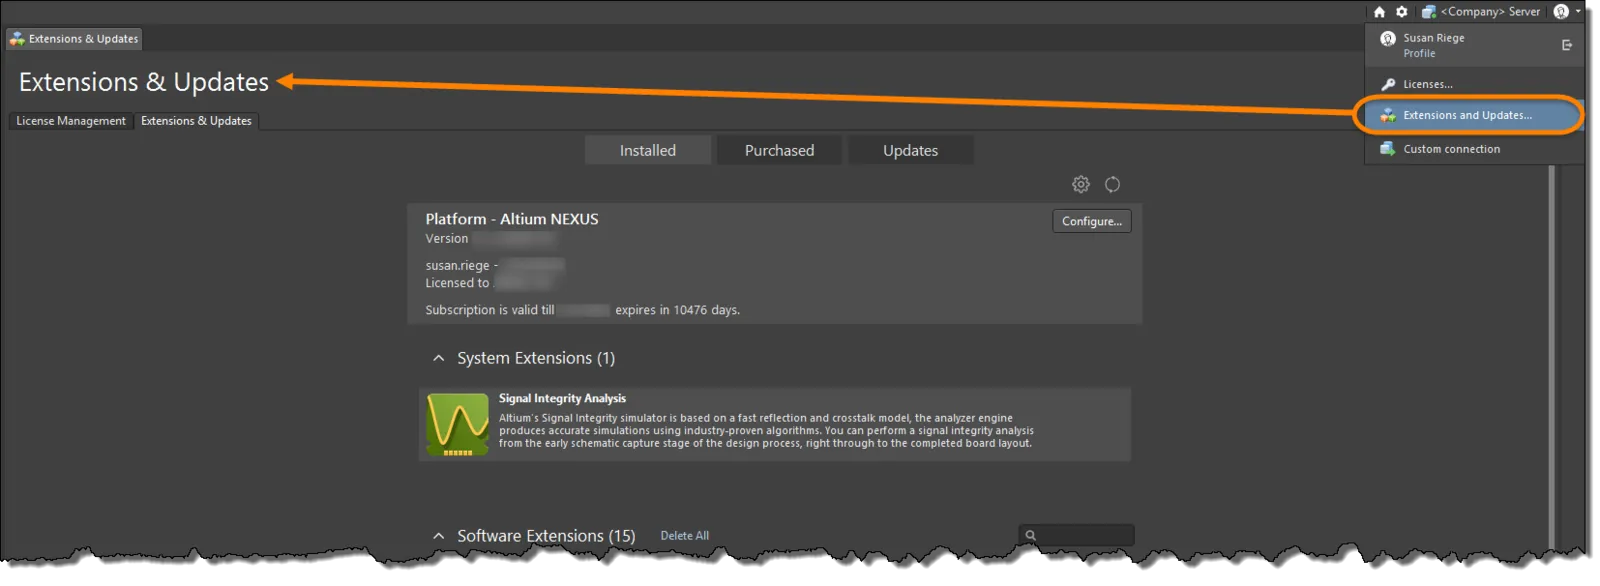Click the sign-out icon beside Susan Riege
The image size is (1600, 586).
(x=1567, y=45)
